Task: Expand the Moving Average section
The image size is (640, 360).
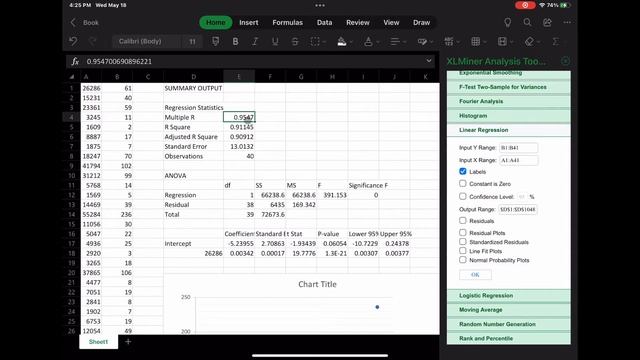Action: pyautogui.click(x=509, y=310)
